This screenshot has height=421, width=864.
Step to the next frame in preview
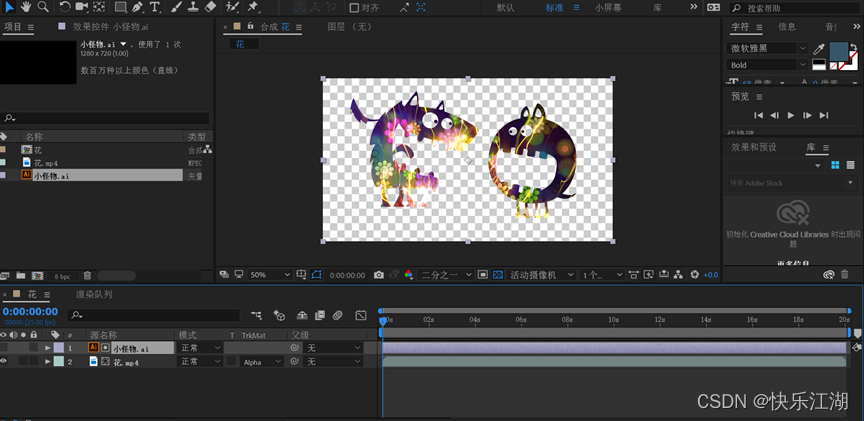(807, 115)
